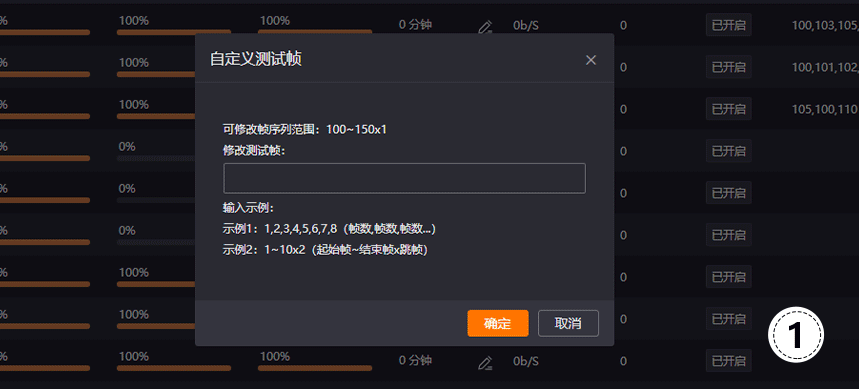Click the circled number 1 badge
859x389 pixels.
795,335
